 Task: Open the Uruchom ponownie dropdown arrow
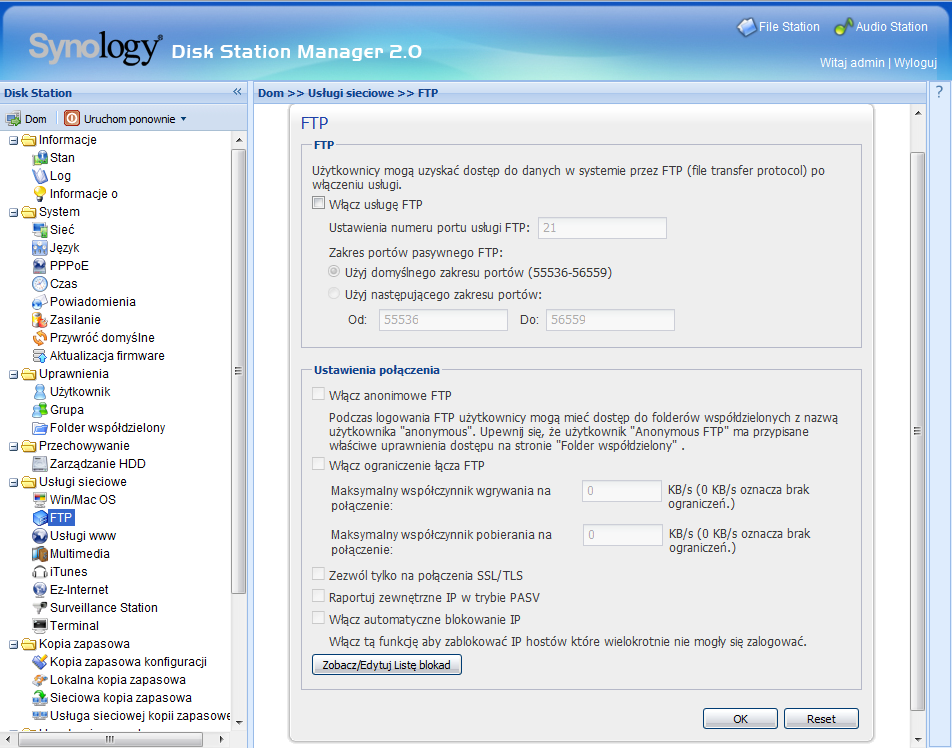(x=183, y=119)
